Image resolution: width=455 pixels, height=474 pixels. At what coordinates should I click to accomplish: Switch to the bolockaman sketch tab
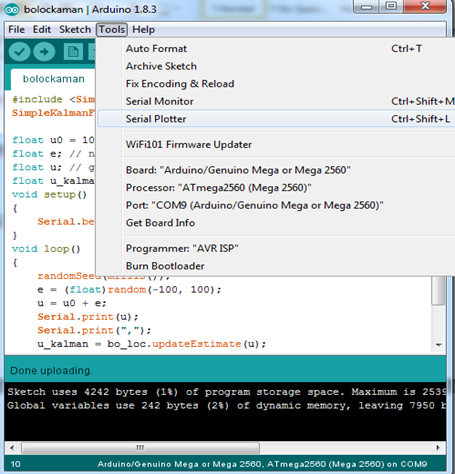pos(53,79)
